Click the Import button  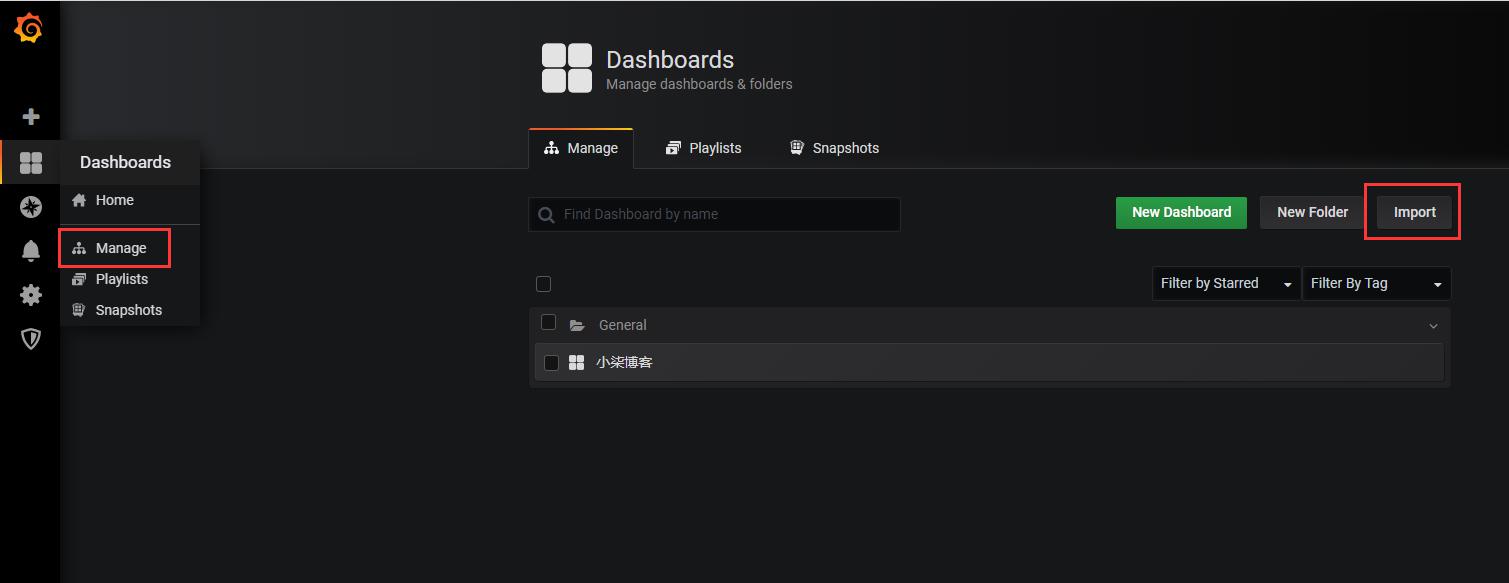click(x=1414, y=212)
